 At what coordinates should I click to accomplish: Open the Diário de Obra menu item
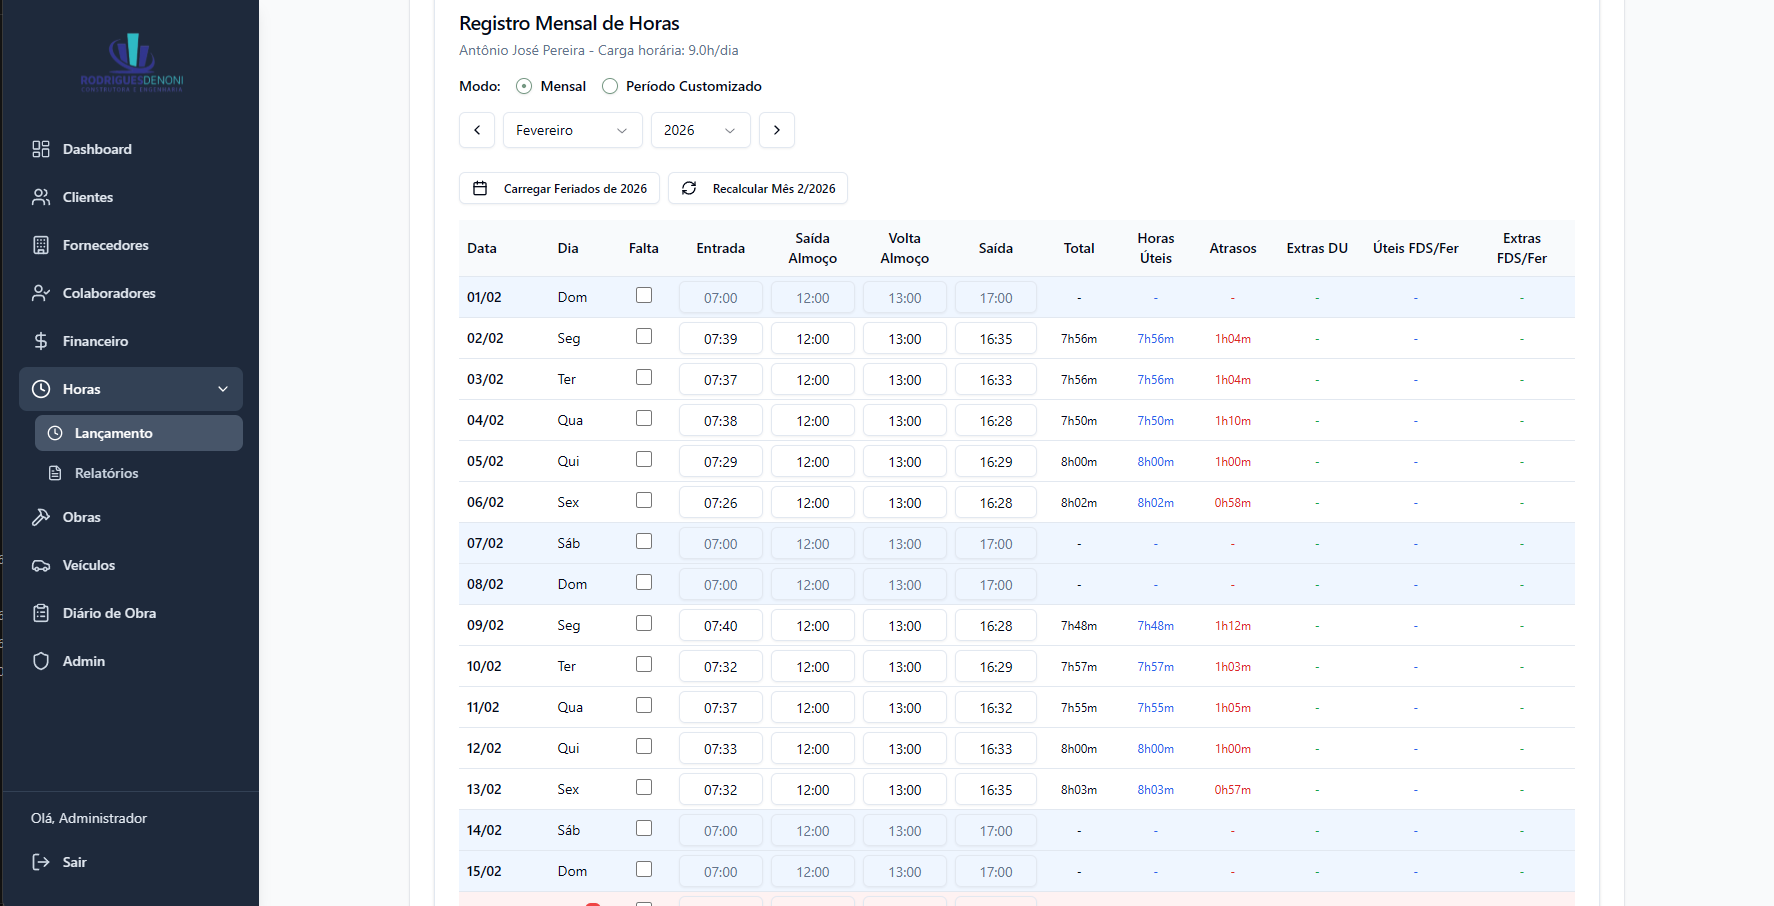tap(109, 613)
